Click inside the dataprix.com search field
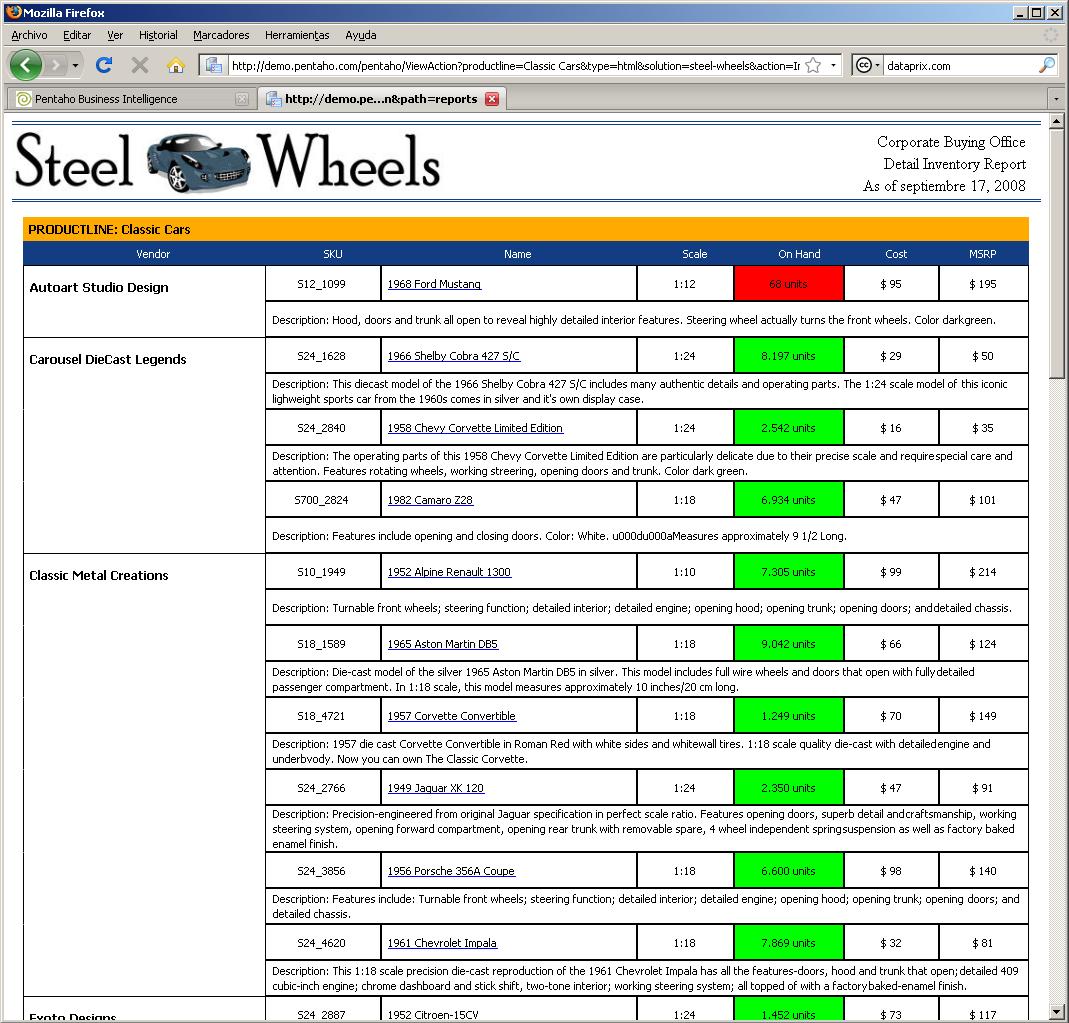 (x=958, y=65)
